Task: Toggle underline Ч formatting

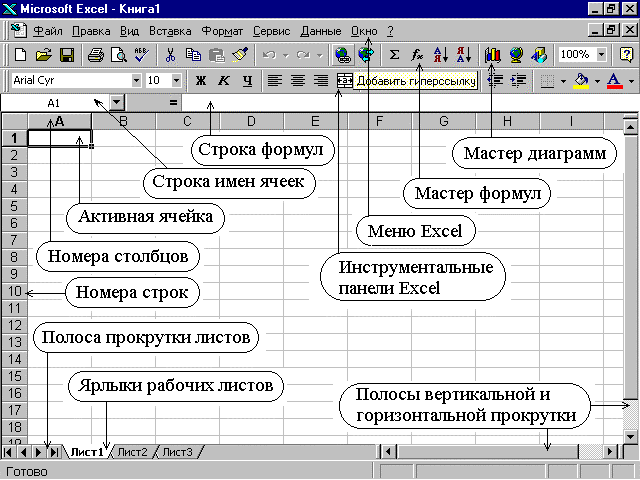Action: point(247,80)
